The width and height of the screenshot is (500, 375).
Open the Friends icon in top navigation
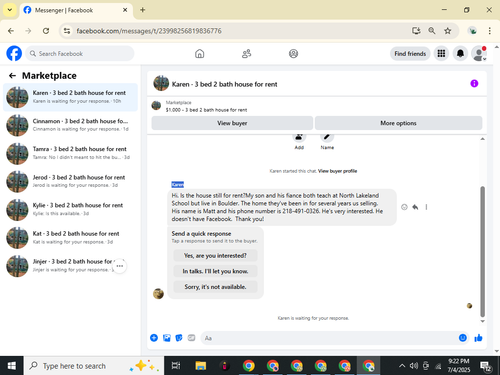point(246,54)
